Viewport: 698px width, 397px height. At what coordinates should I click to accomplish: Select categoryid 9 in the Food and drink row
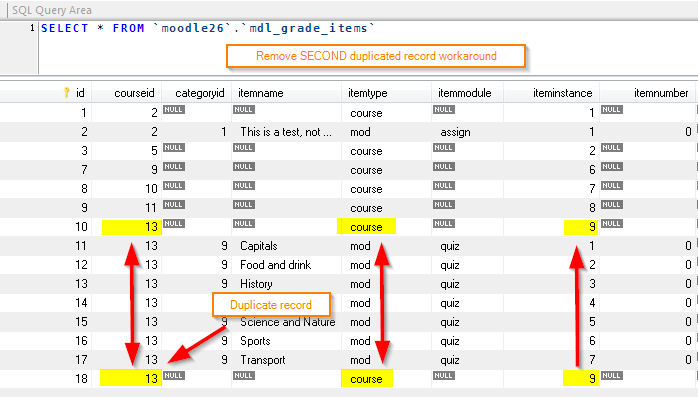(224, 265)
